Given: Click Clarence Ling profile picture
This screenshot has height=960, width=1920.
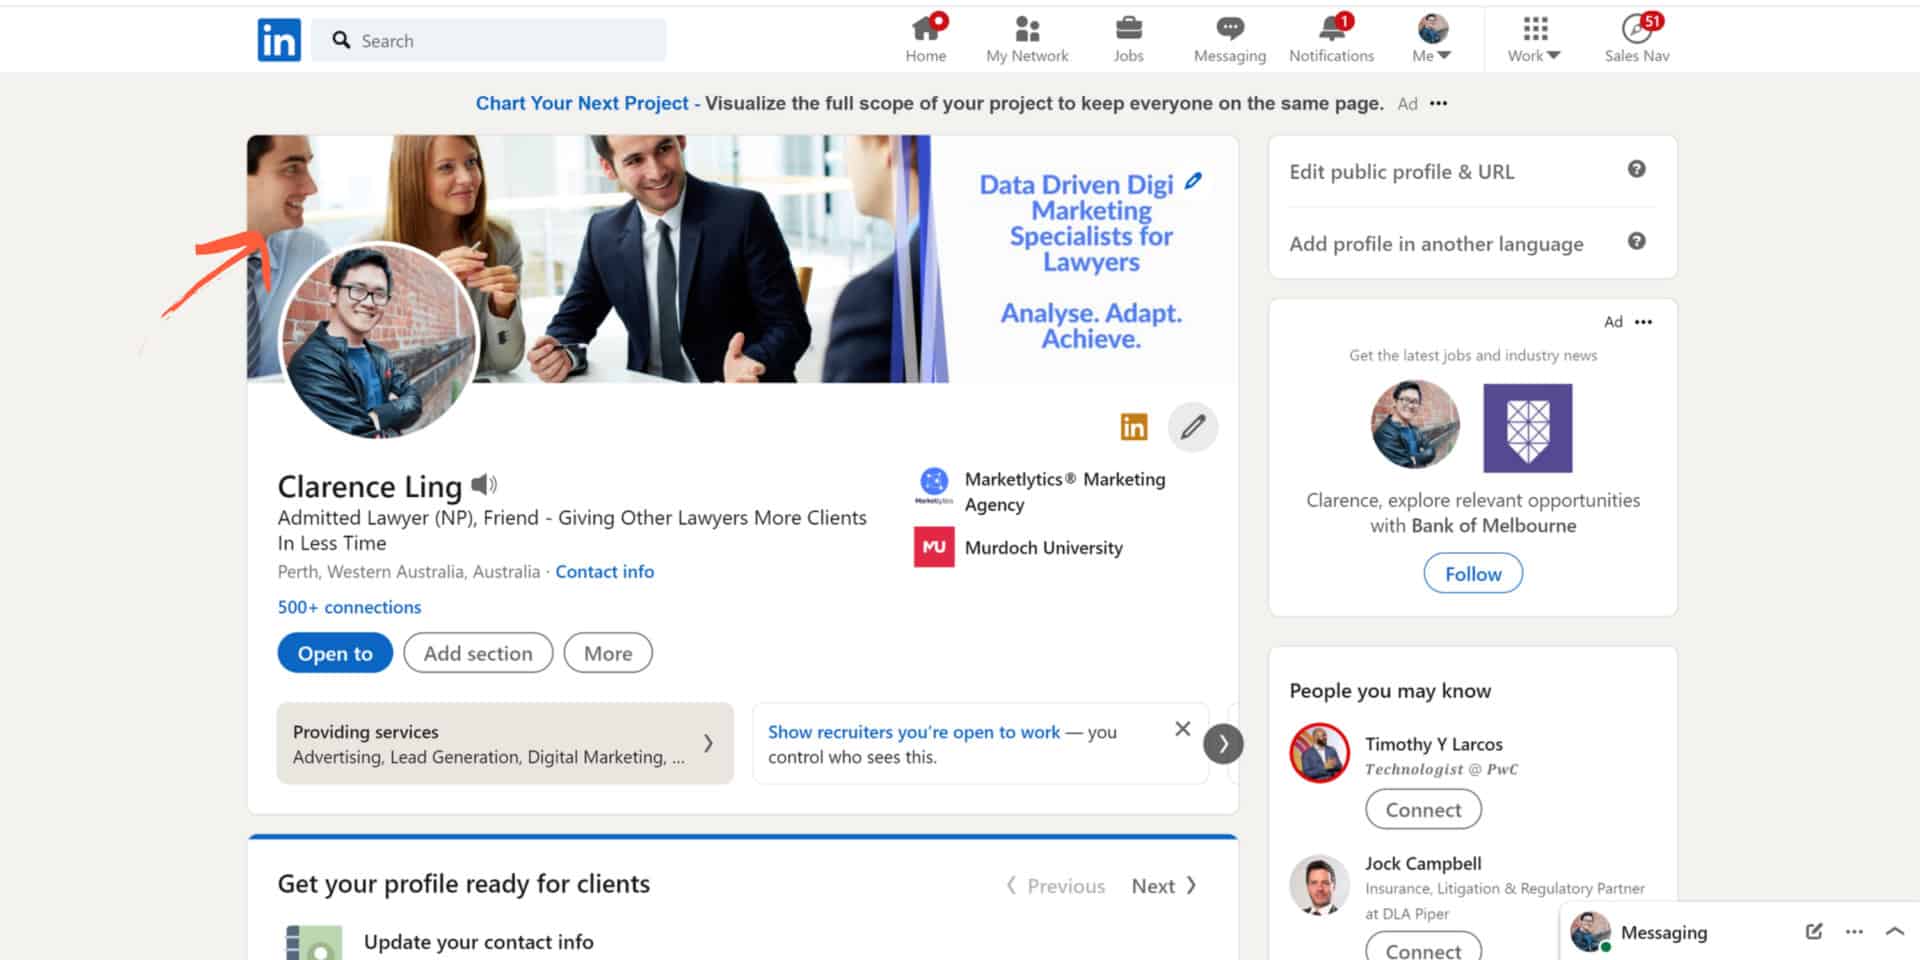Looking at the screenshot, I should point(379,340).
